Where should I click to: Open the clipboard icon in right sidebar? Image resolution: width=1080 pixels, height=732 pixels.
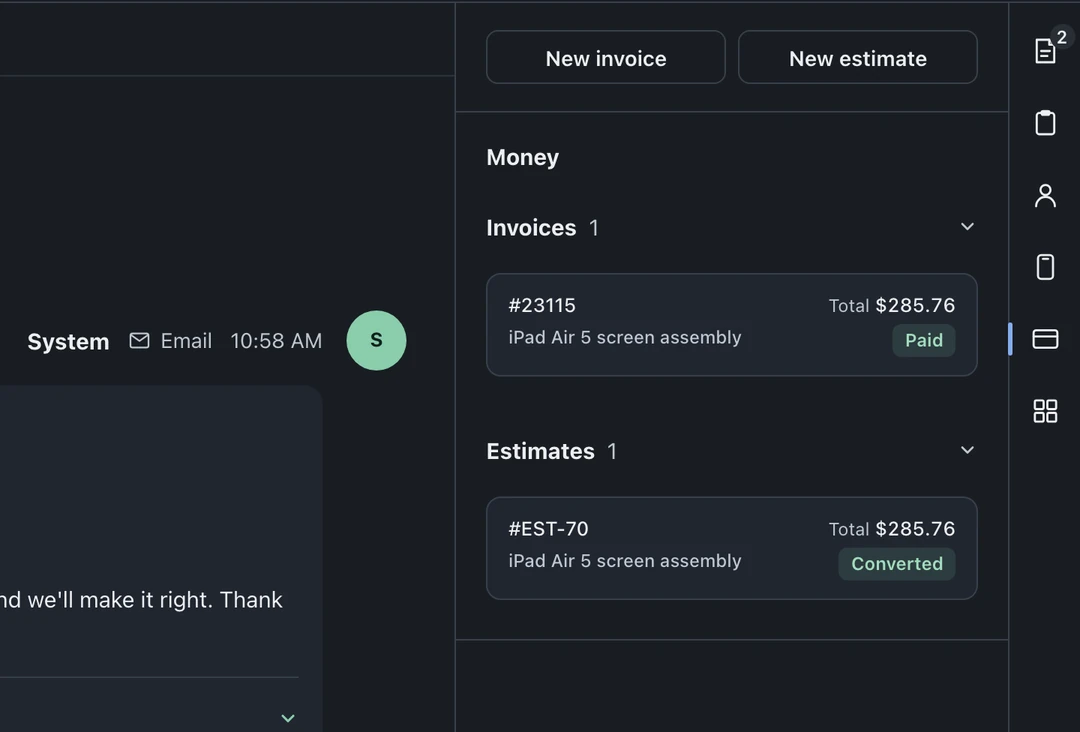click(1046, 123)
